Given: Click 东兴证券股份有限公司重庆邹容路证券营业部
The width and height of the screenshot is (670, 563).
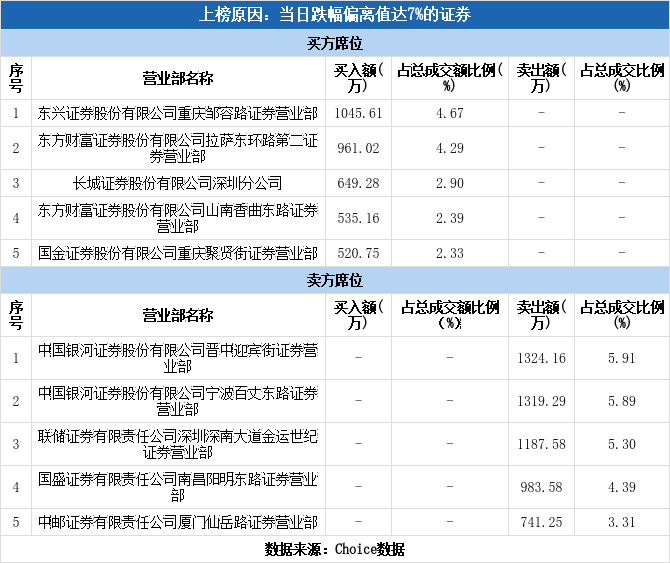Looking at the screenshot, I should point(178,113).
